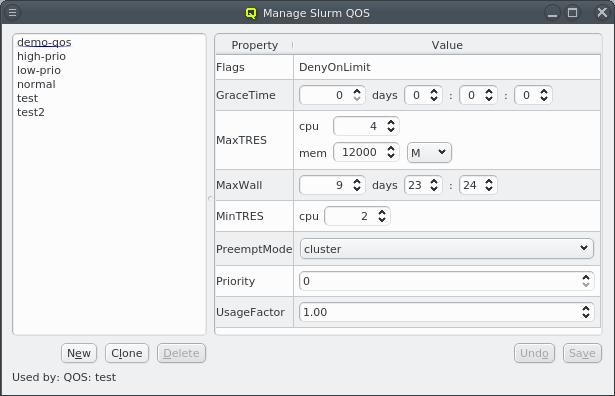Click the MaxWall property label

click(x=239, y=185)
